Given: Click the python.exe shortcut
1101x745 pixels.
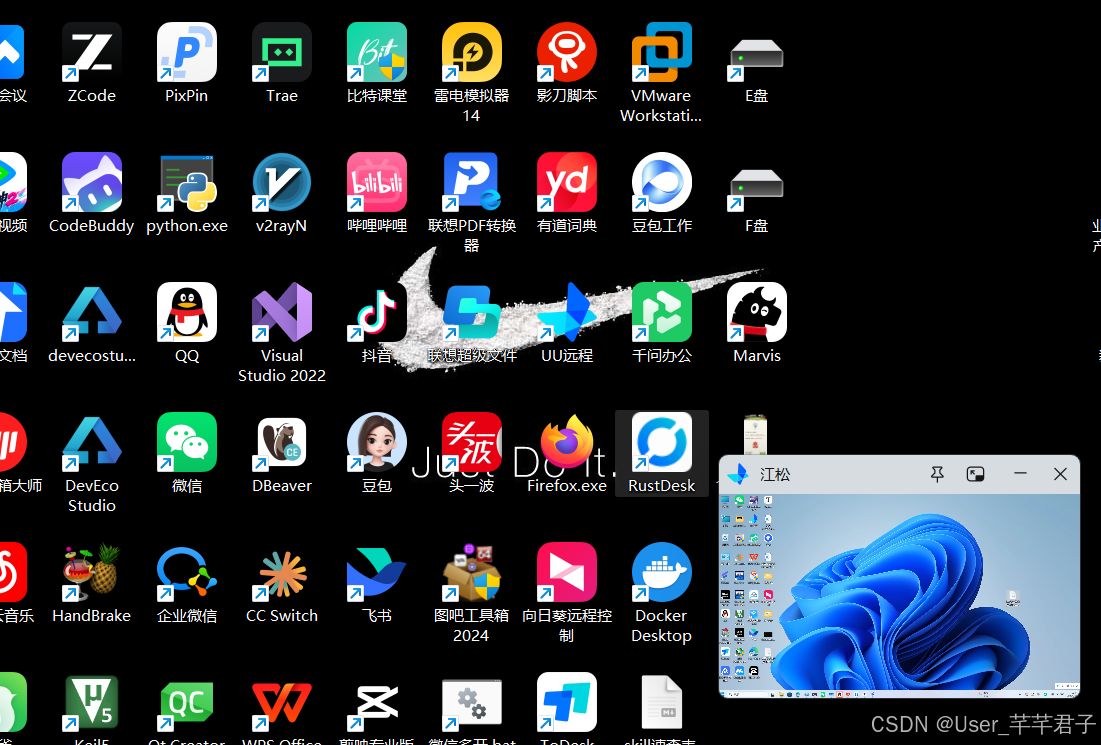Looking at the screenshot, I should (x=187, y=182).
